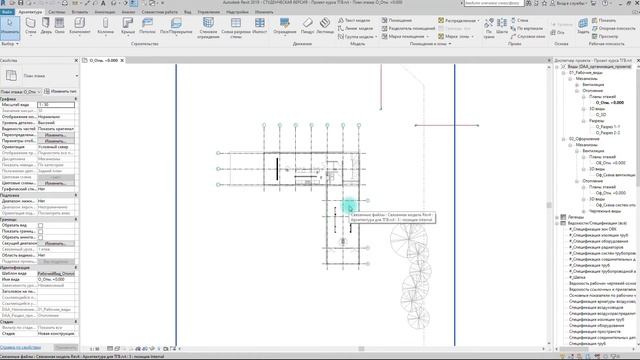Switch to the Совместная работа ribbon tab
Viewport: 640px width, 360px height.
click(160, 12)
